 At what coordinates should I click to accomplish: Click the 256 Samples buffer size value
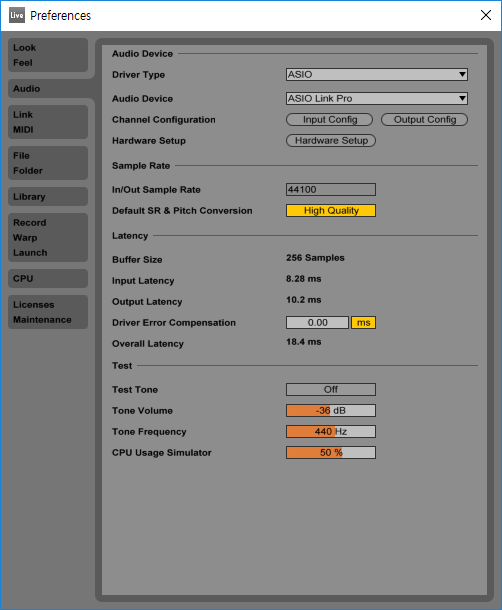[x=315, y=258]
